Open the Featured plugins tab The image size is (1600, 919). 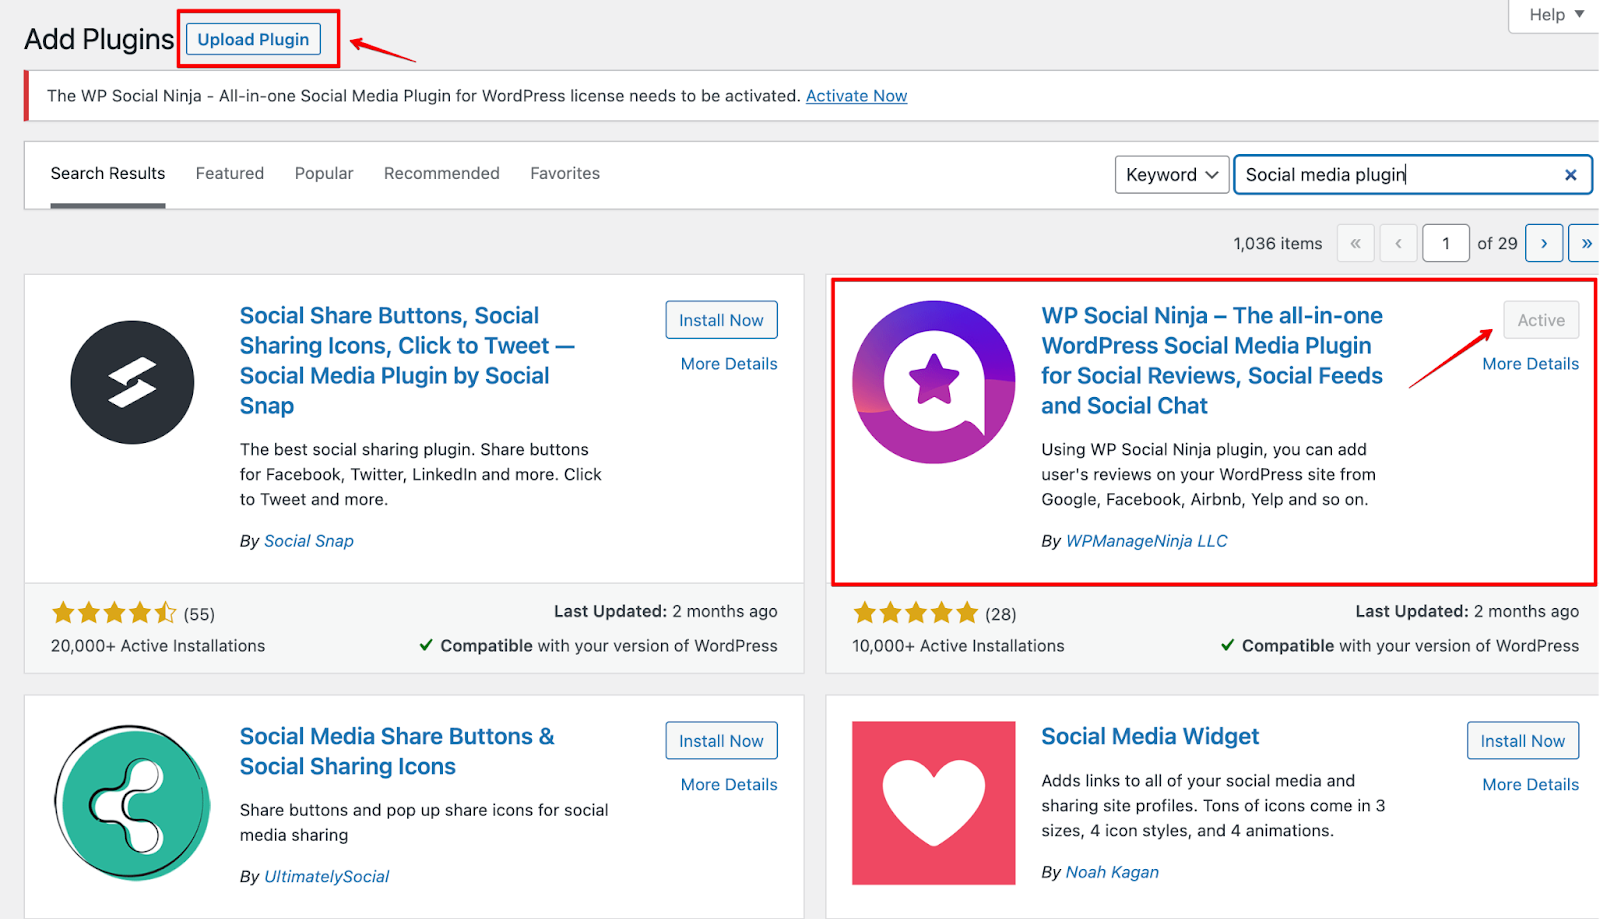tap(230, 174)
